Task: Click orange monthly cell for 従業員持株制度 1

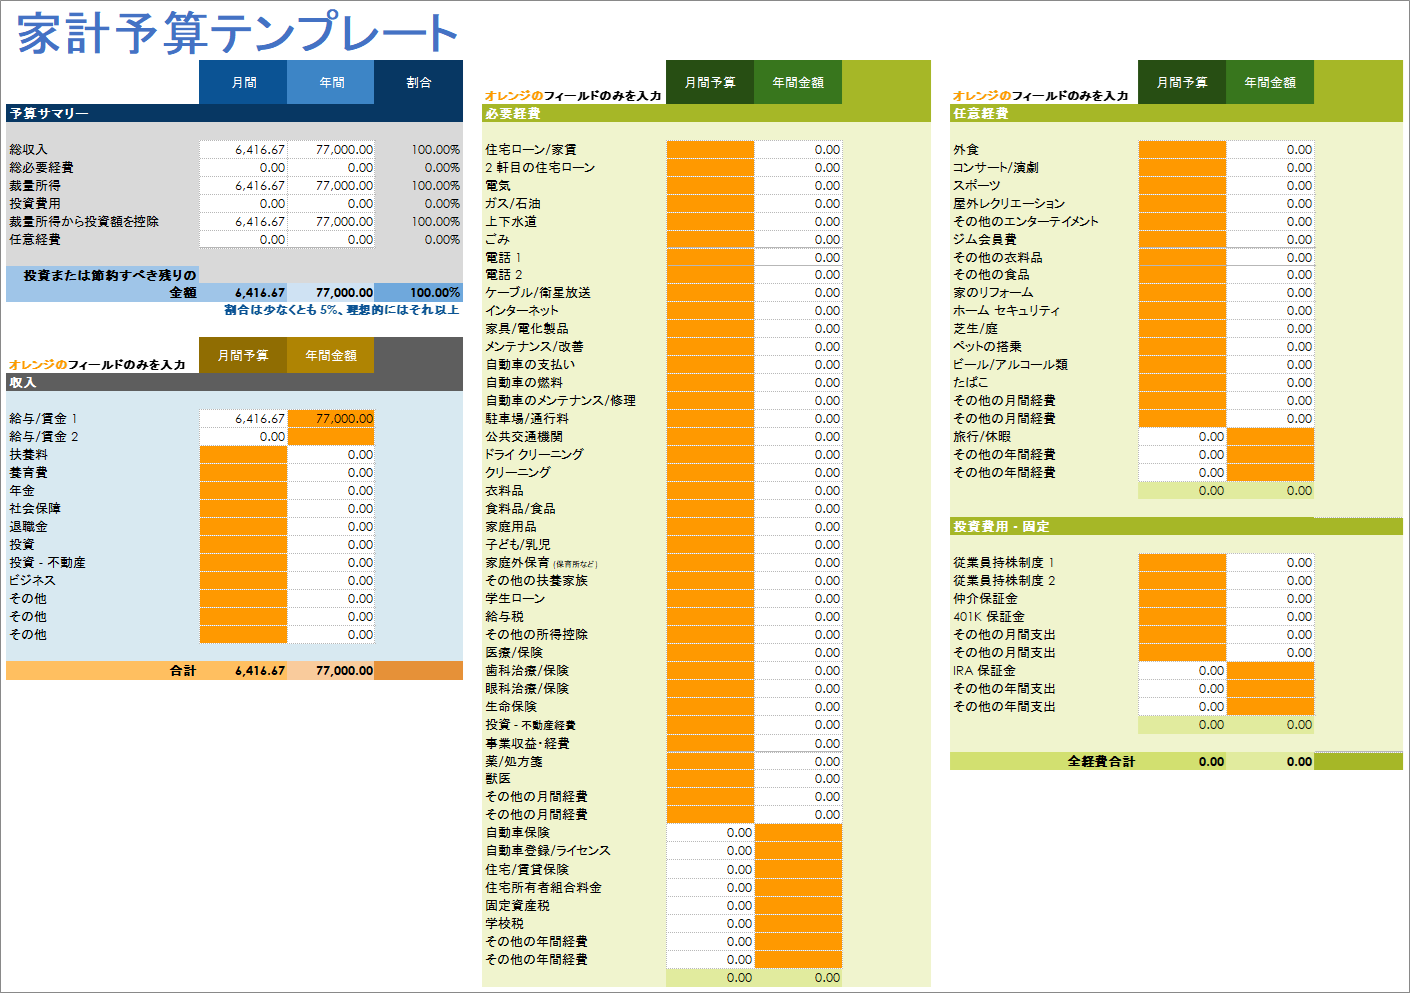Action: click(x=1182, y=562)
